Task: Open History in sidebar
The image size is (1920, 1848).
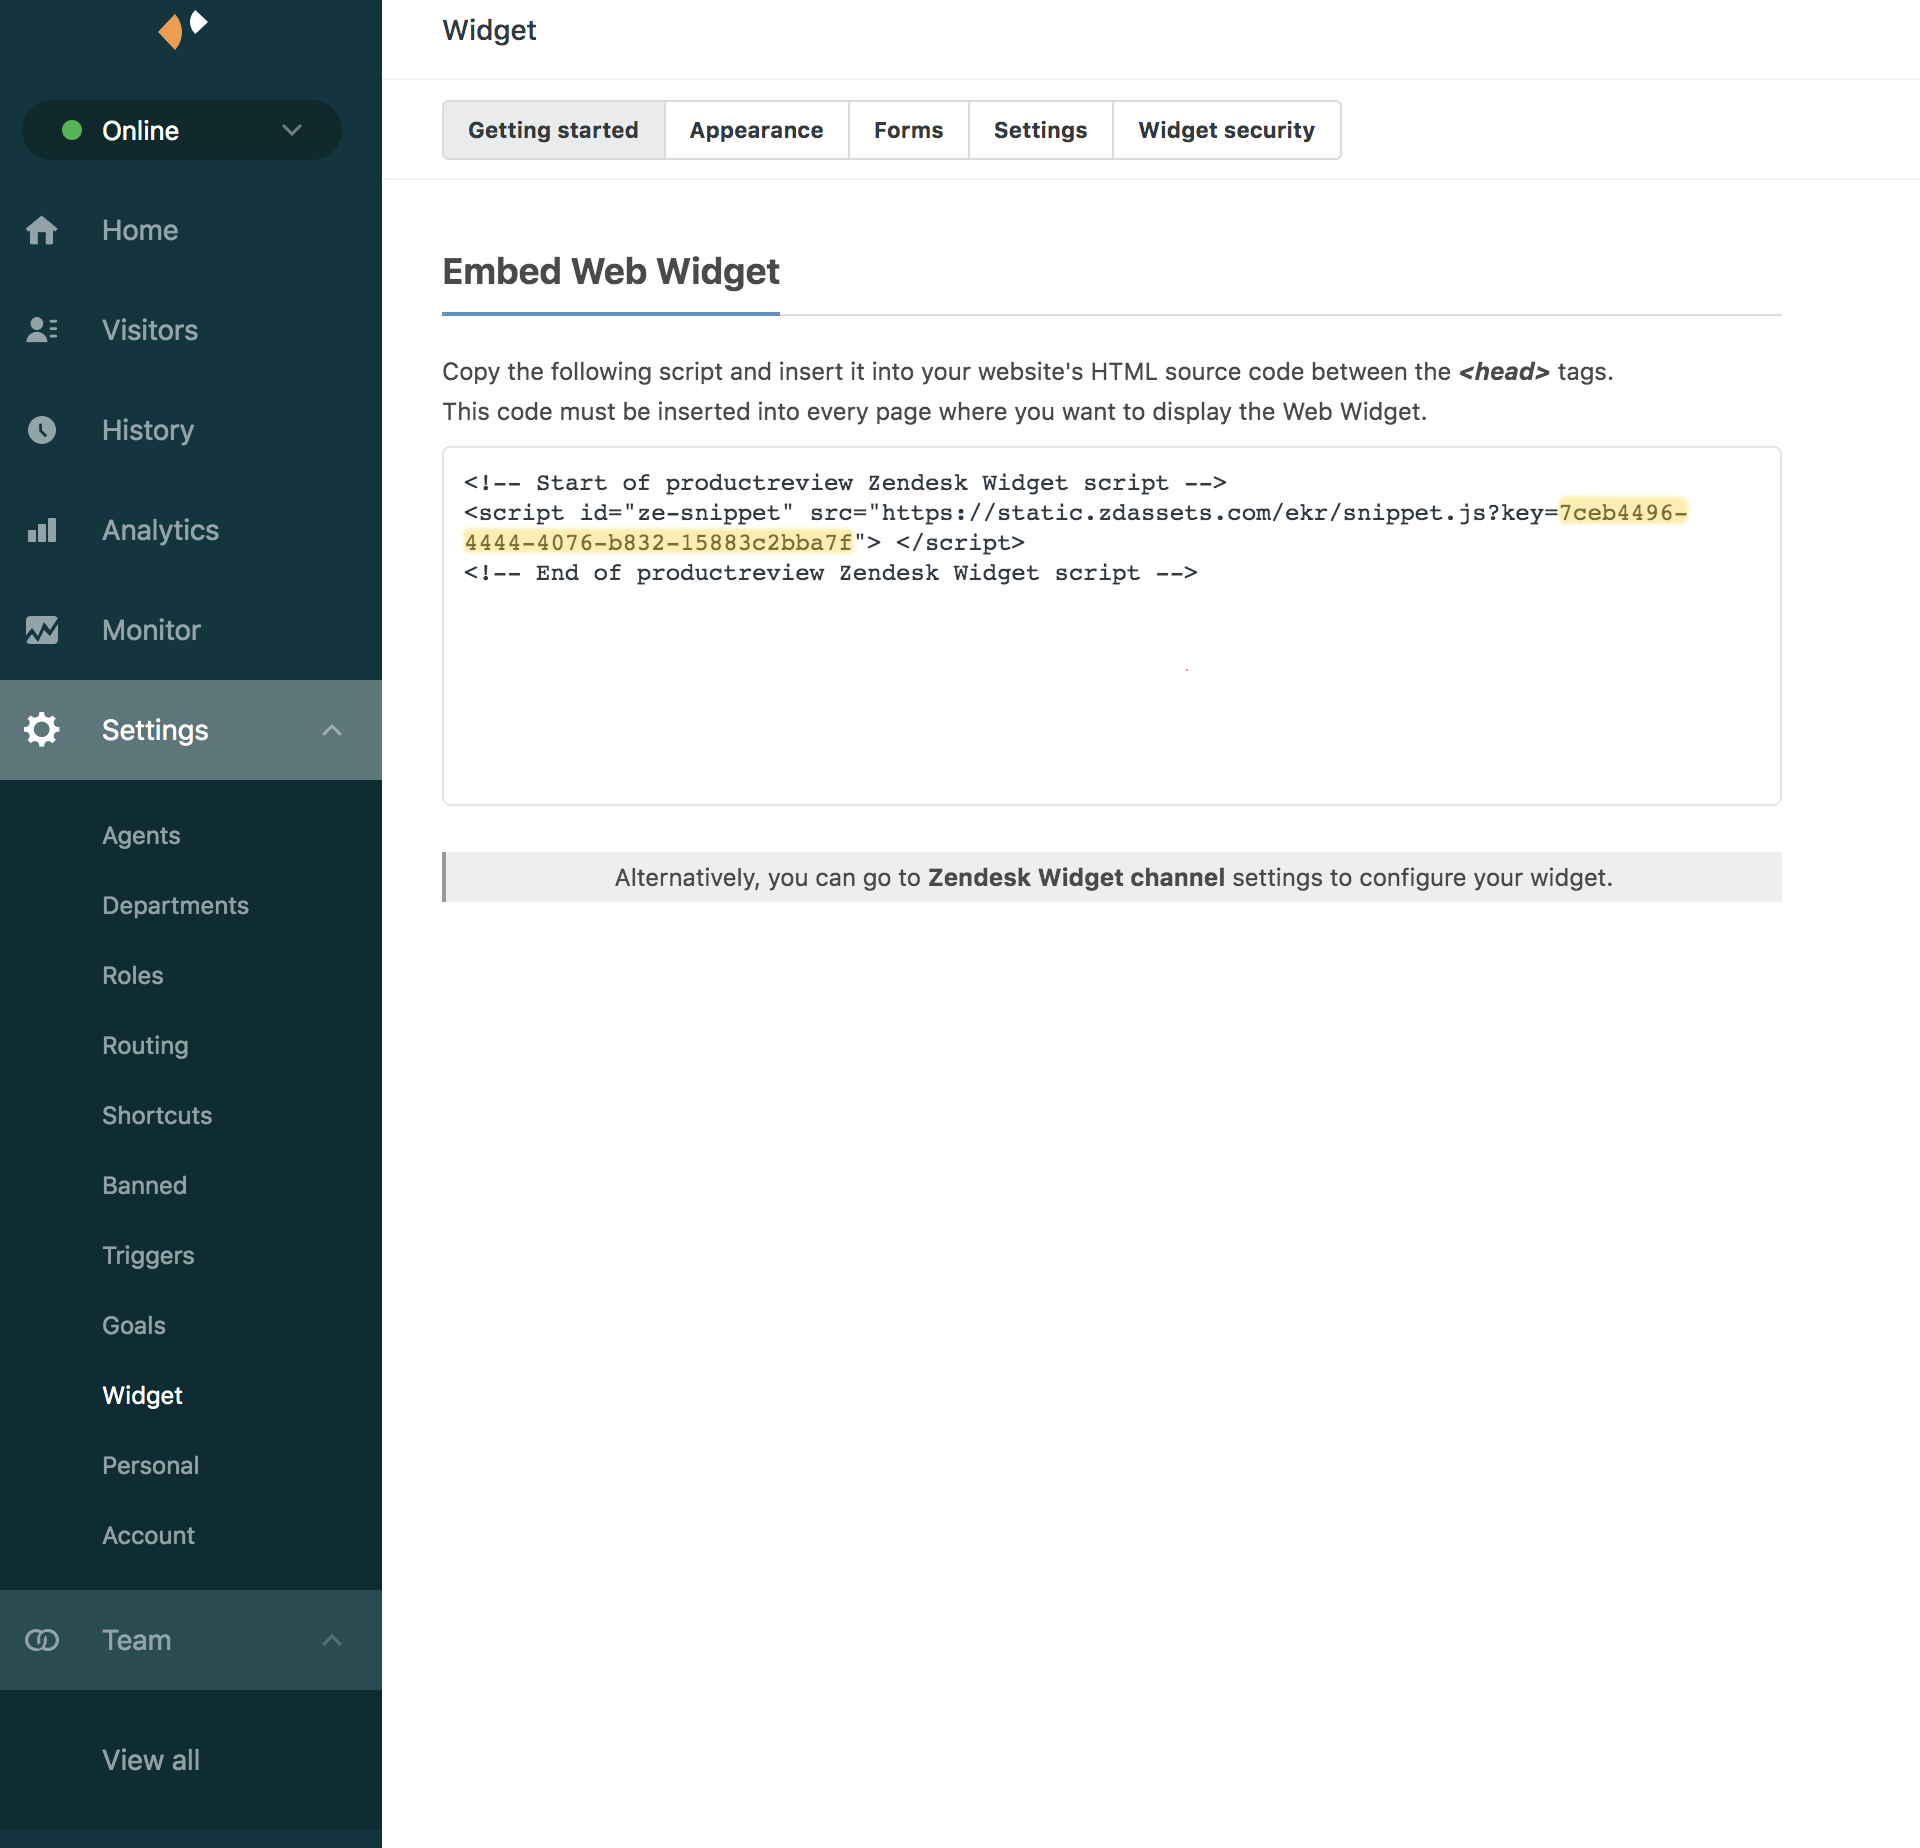Action: point(191,430)
